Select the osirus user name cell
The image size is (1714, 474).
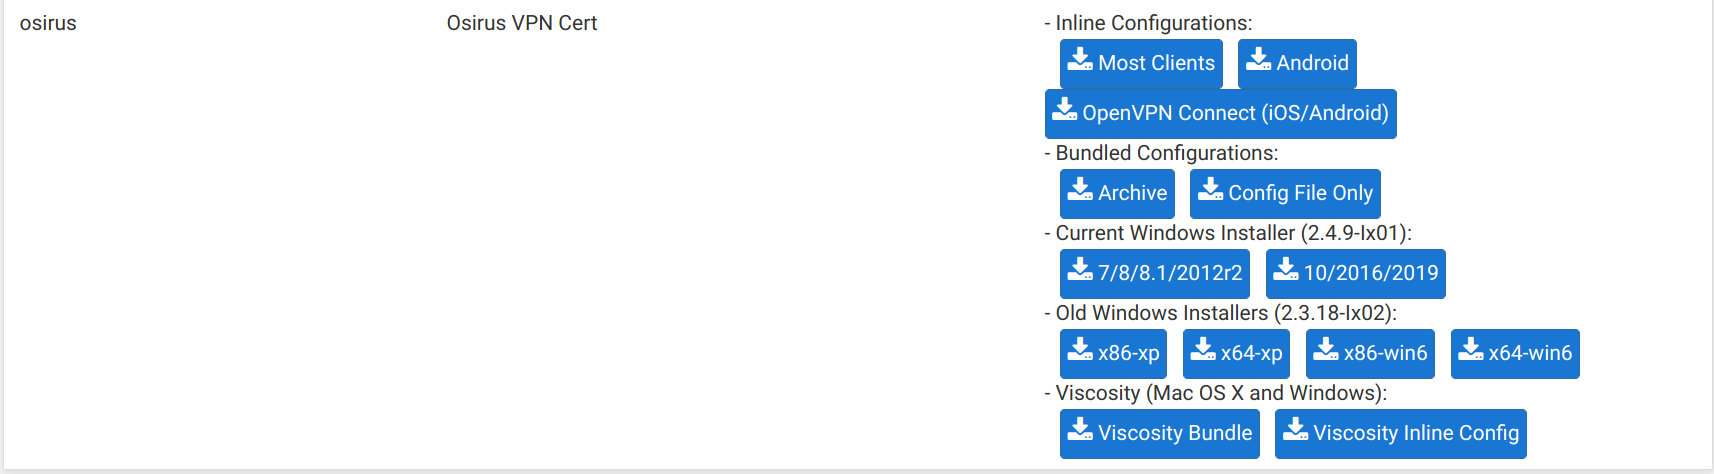point(48,23)
